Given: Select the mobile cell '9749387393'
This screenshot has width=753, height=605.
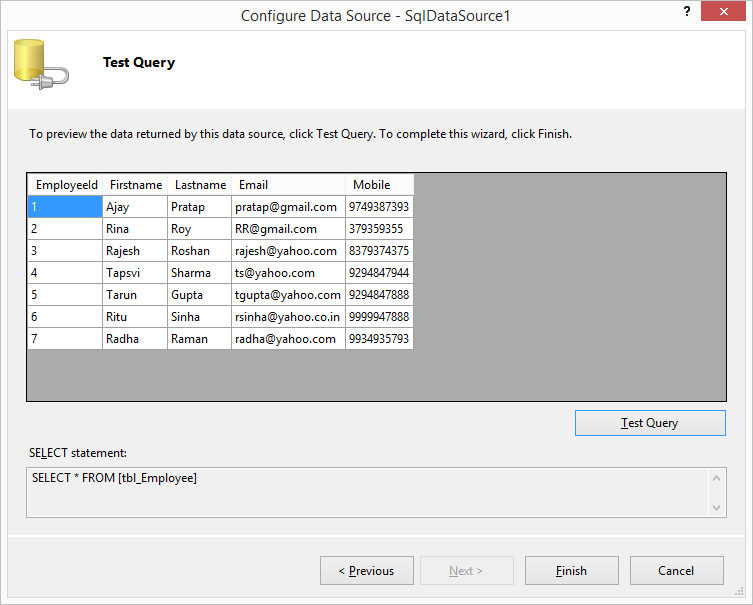Looking at the screenshot, I should tap(379, 207).
